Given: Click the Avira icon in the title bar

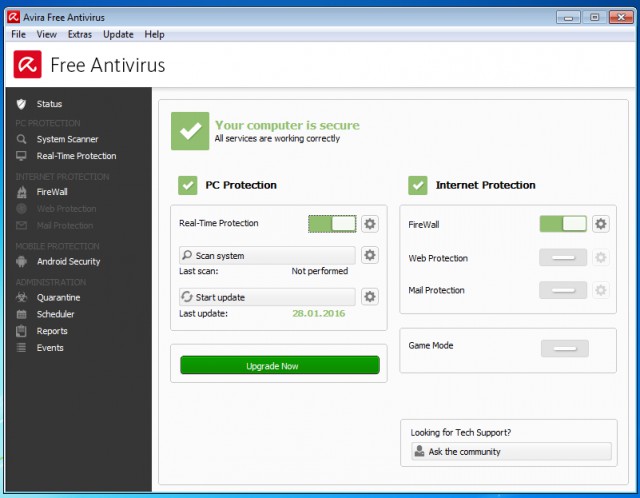Looking at the screenshot, I should click(x=13, y=17).
